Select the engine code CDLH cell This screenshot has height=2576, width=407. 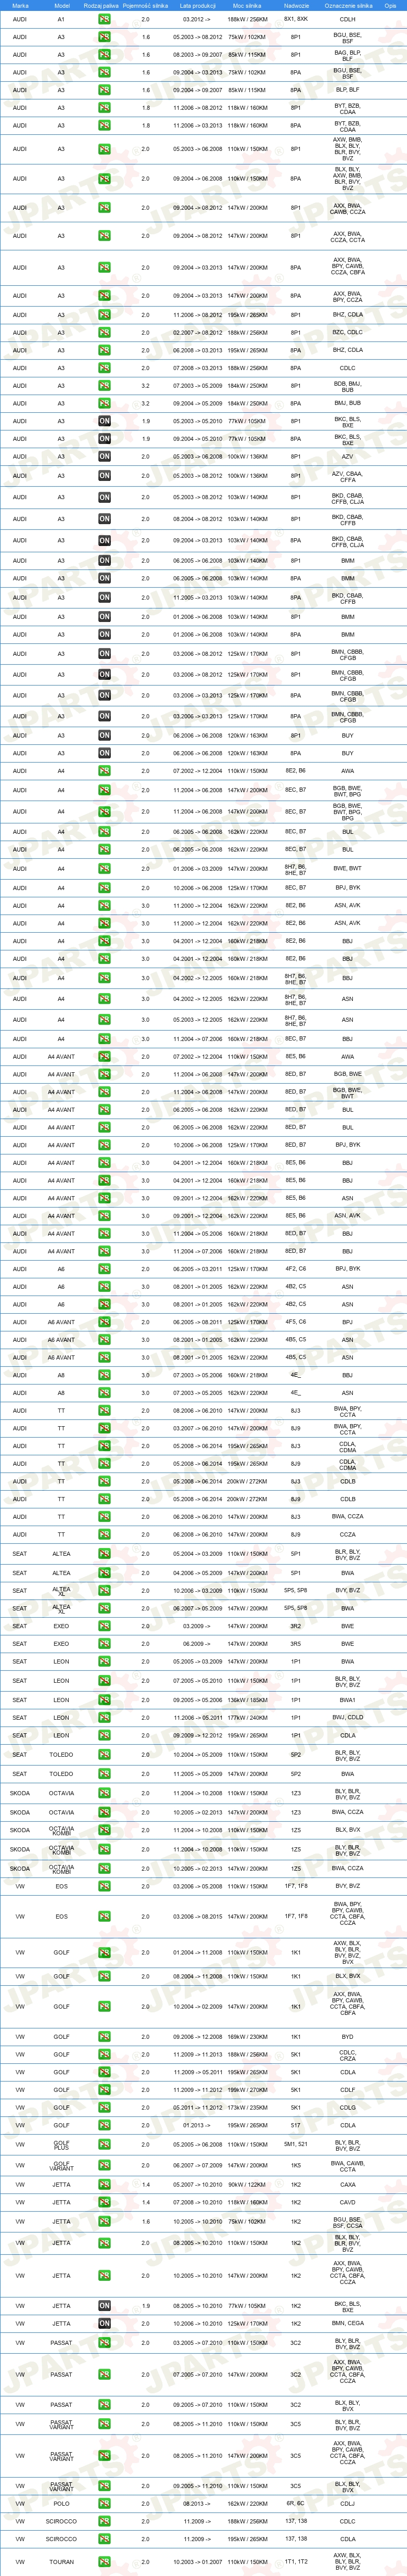pos(347,19)
